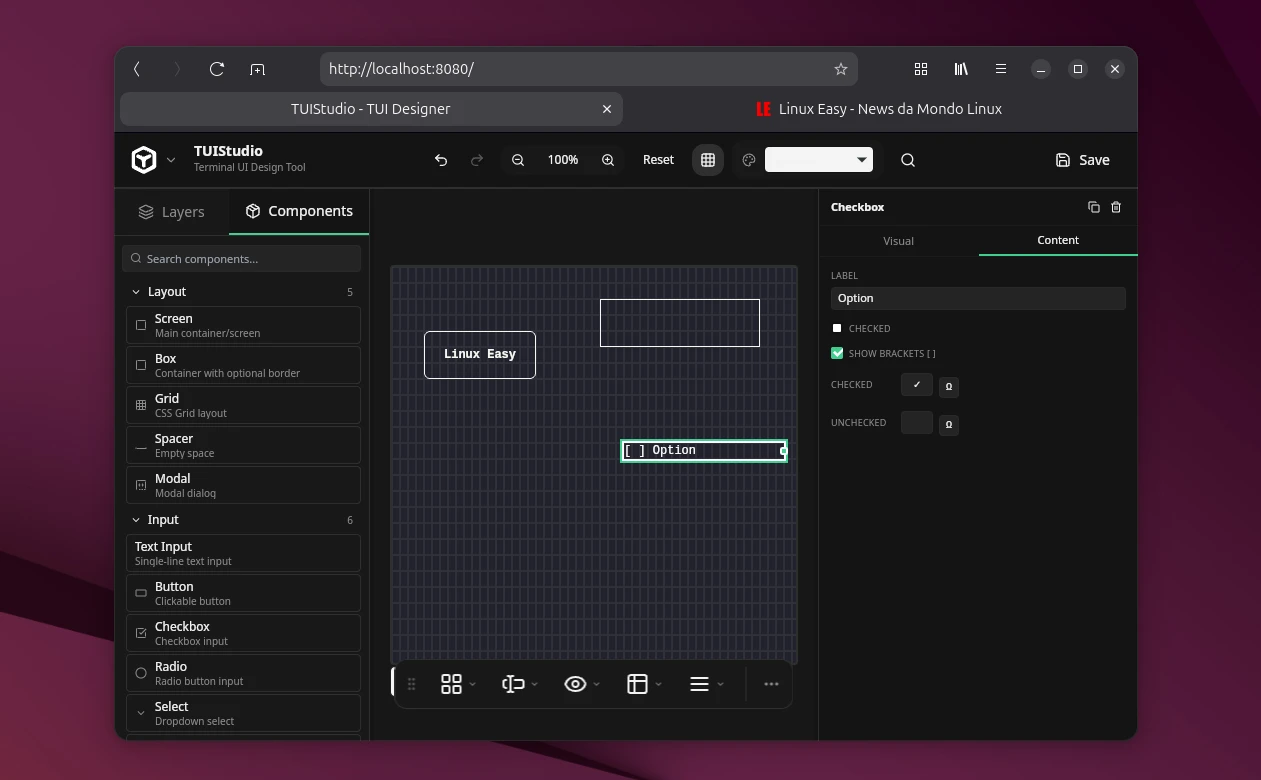Enable the Checked checkbox
This screenshot has height=780, width=1261.
(x=837, y=328)
